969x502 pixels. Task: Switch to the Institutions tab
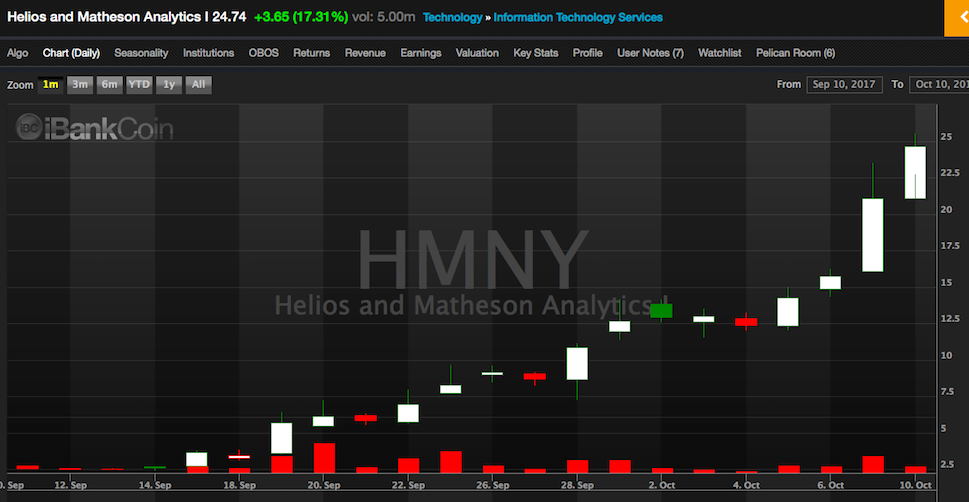(x=208, y=53)
